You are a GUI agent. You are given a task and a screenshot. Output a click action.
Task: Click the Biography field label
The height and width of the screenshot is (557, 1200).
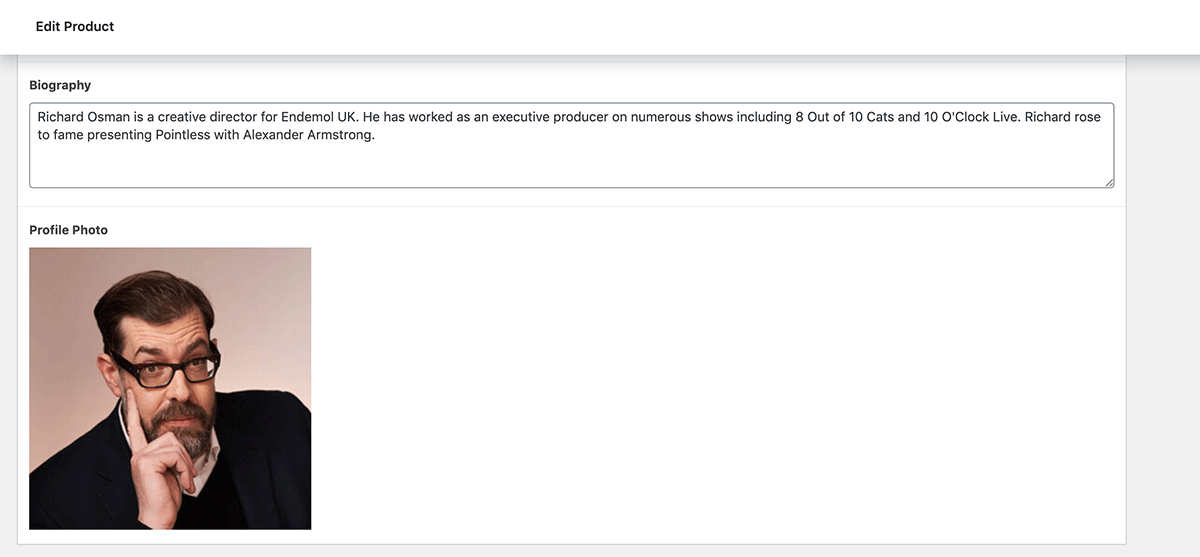tap(60, 85)
